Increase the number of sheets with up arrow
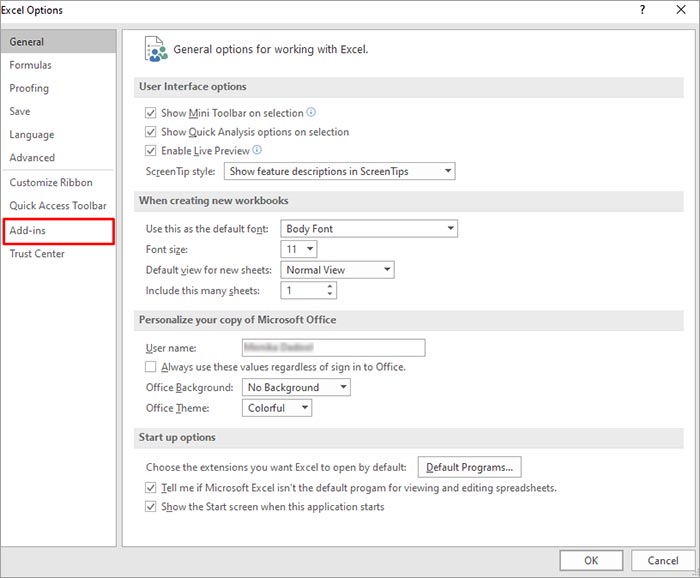Viewport: 700px width, 578px height. [x=329, y=286]
